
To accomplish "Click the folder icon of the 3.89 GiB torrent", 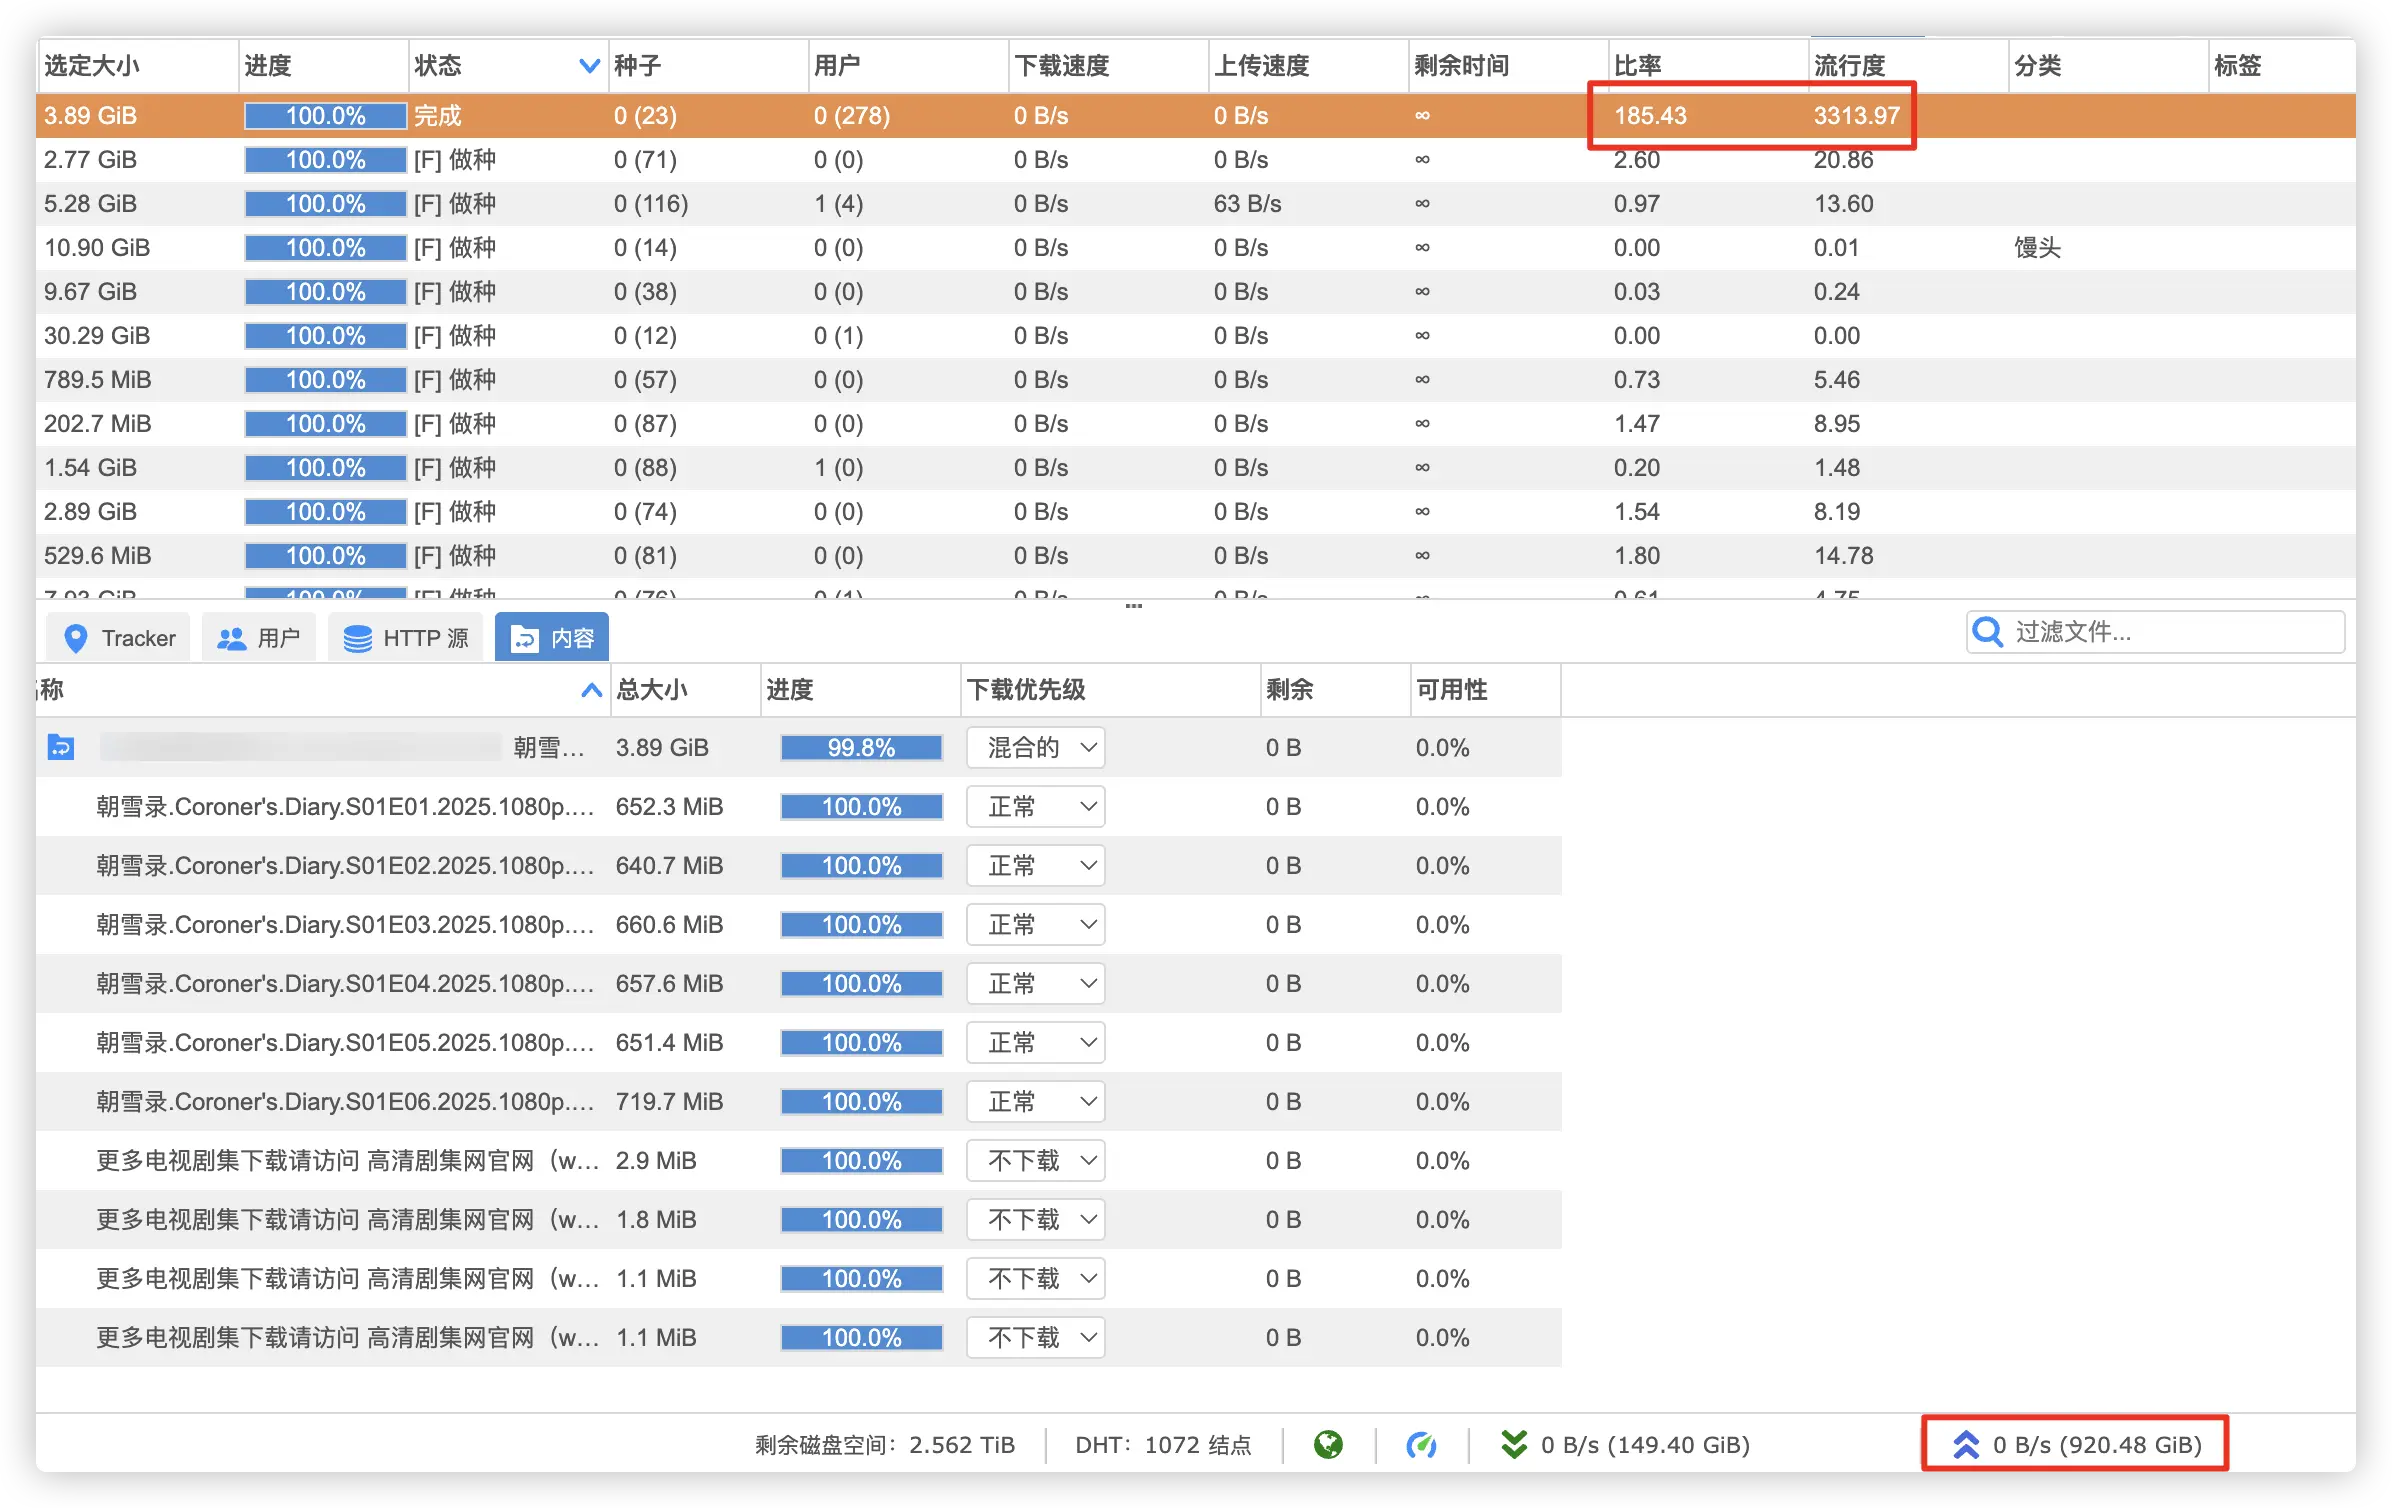I will pos(61,747).
